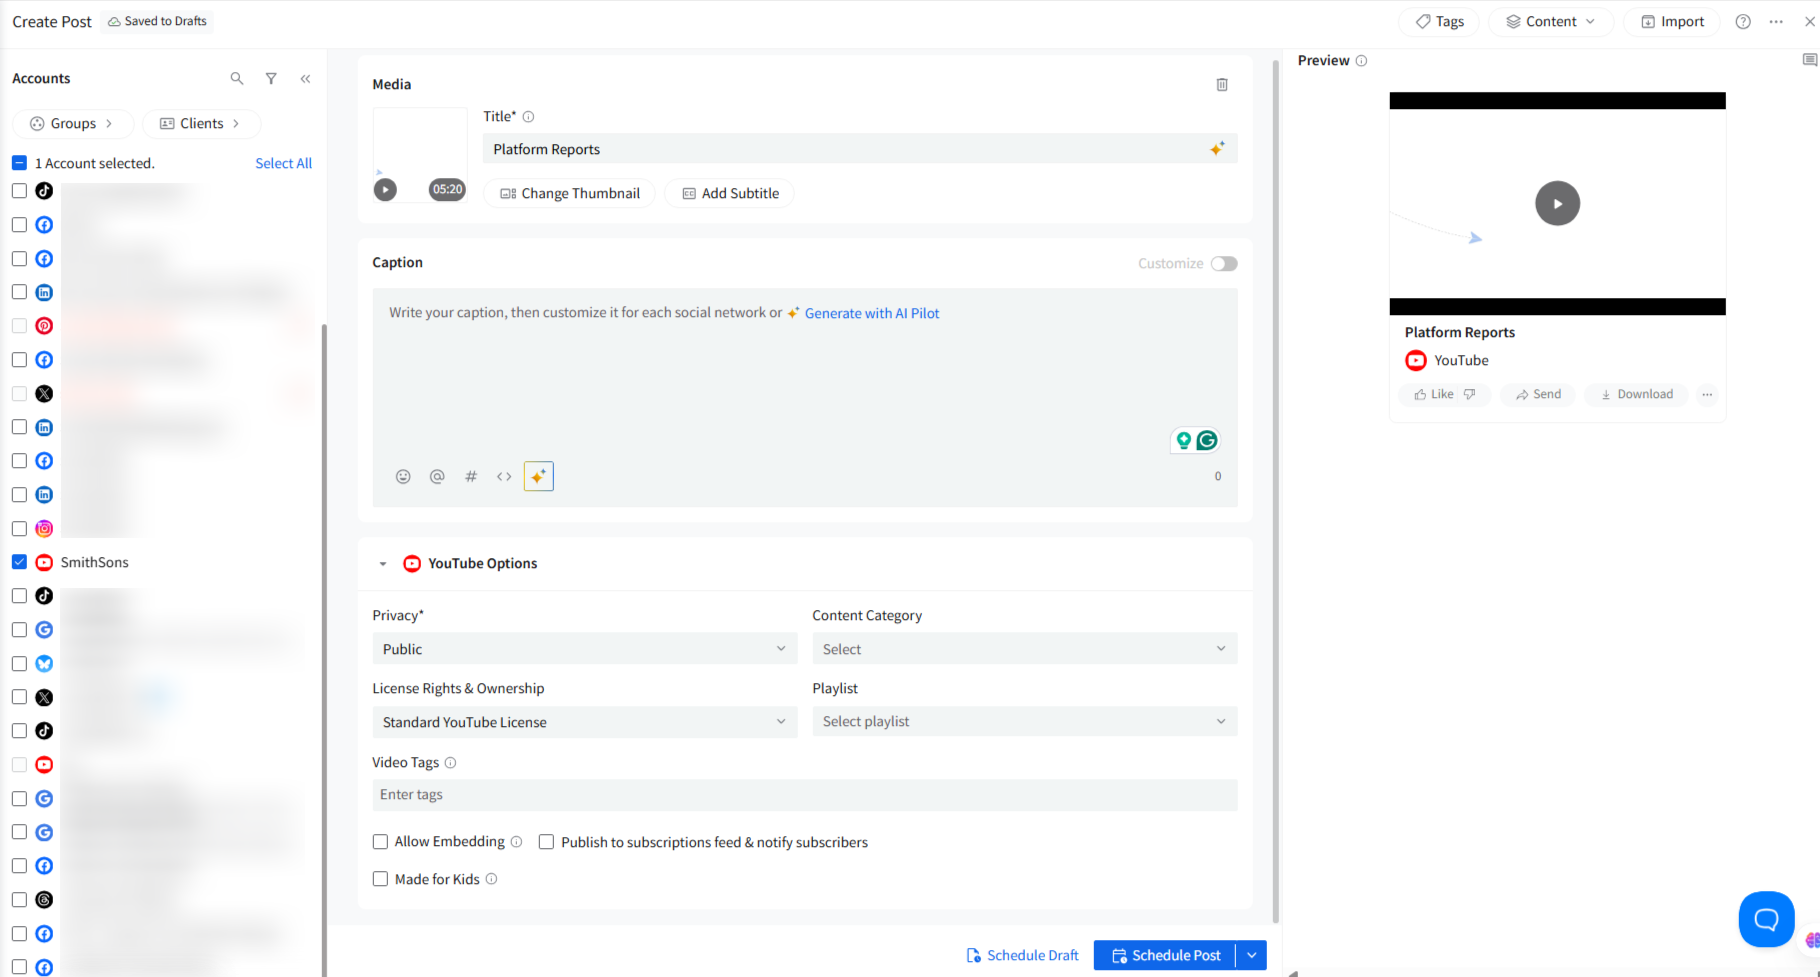
Task: Collapse the YouTube Options section
Action: click(x=383, y=564)
